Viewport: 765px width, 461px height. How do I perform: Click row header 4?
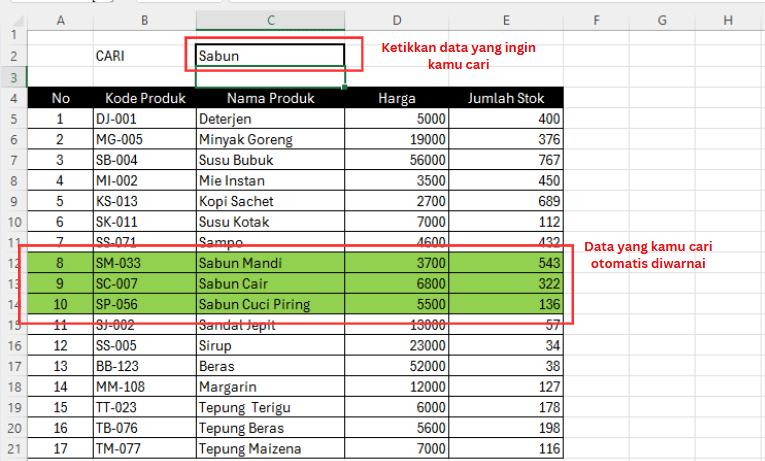tap(14, 98)
